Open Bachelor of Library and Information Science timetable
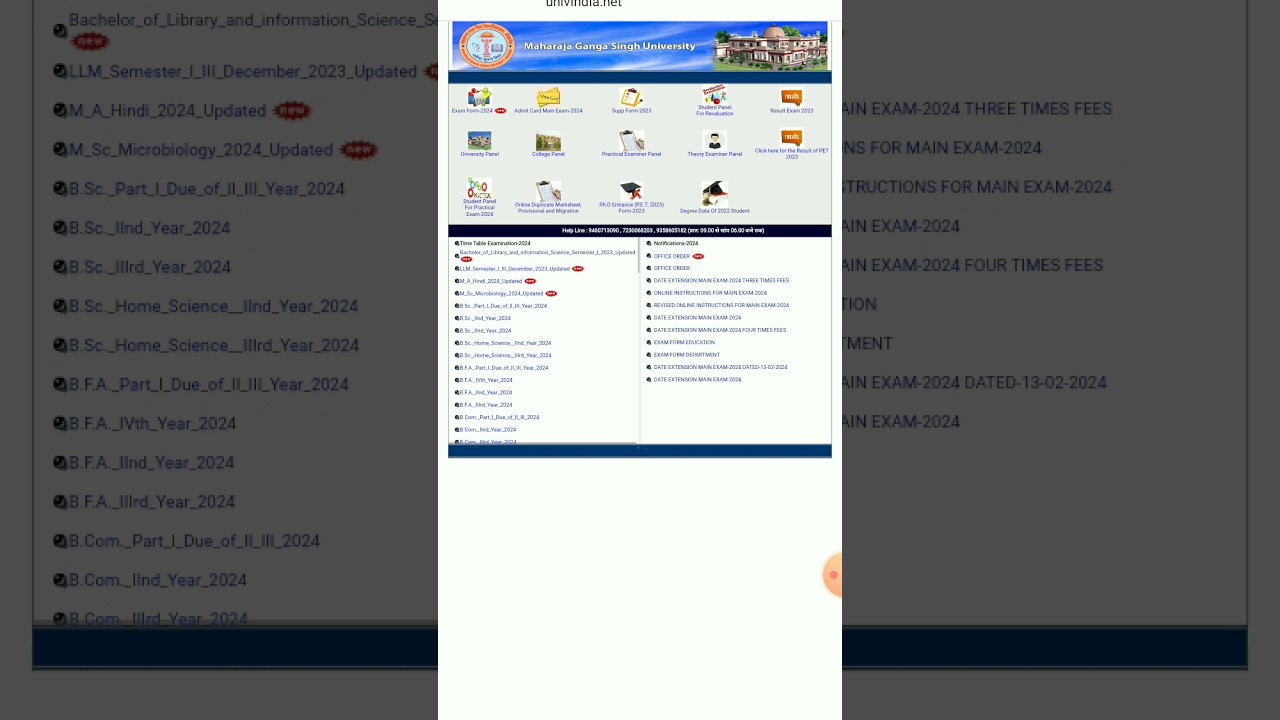This screenshot has width=1280, height=720. (547, 252)
